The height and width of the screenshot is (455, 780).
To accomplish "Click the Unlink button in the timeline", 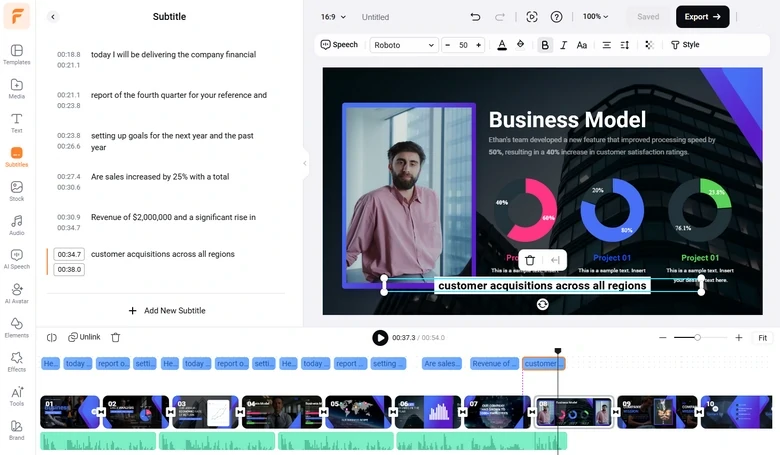I will point(84,337).
